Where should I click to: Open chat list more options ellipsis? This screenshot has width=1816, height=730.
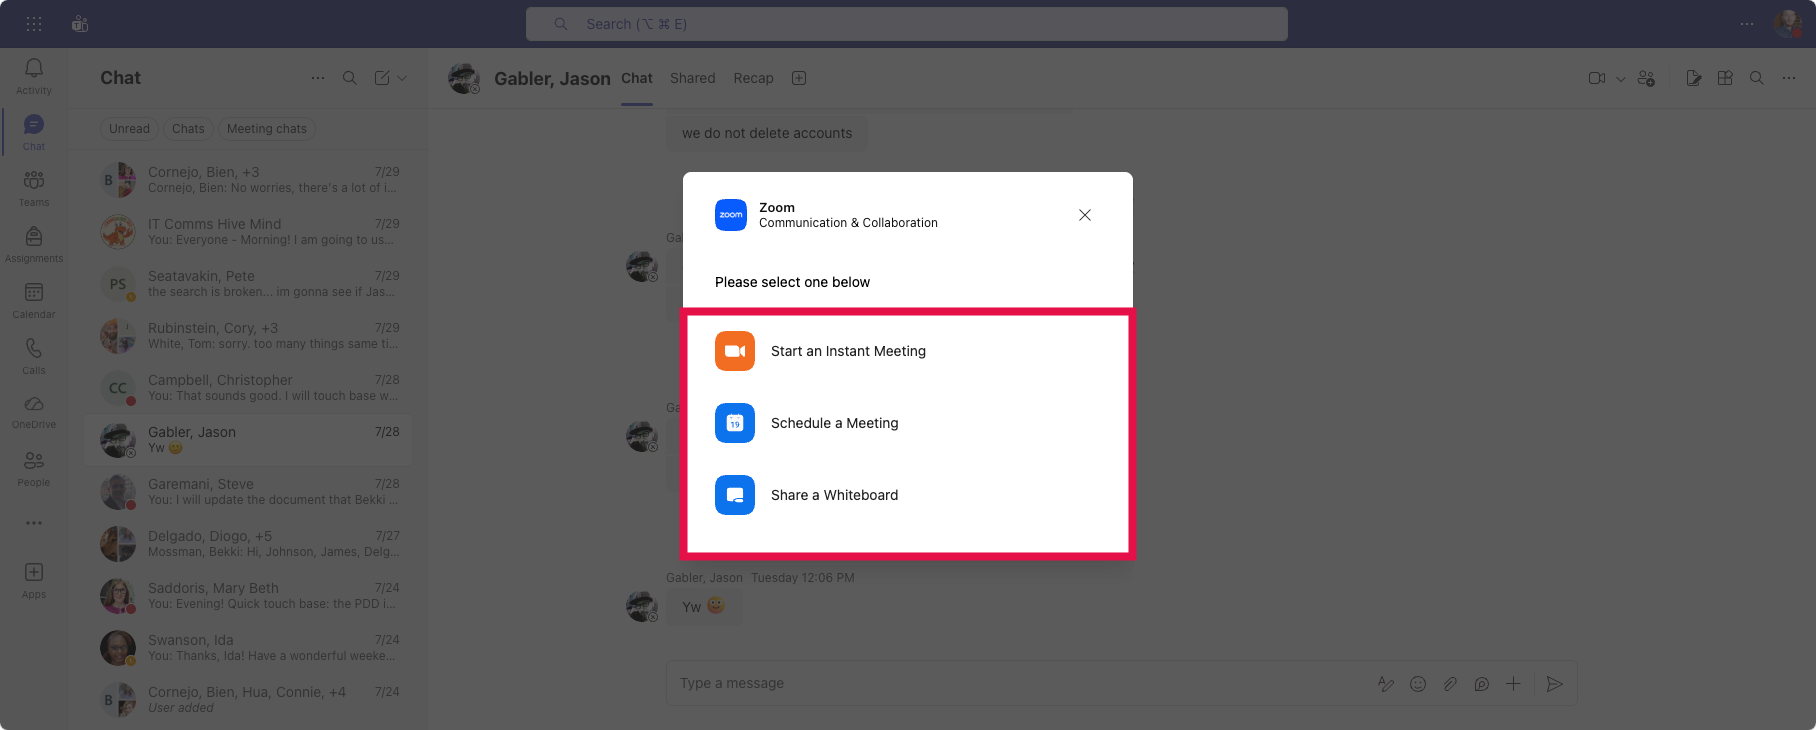point(318,78)
